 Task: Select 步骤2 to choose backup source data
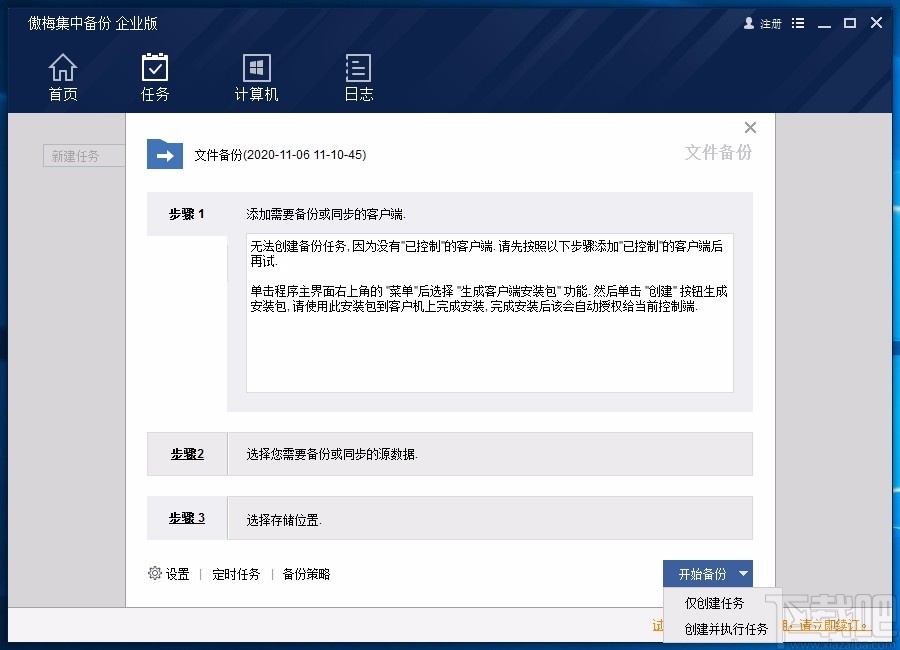pyautogui.click(x=188, y=453)
